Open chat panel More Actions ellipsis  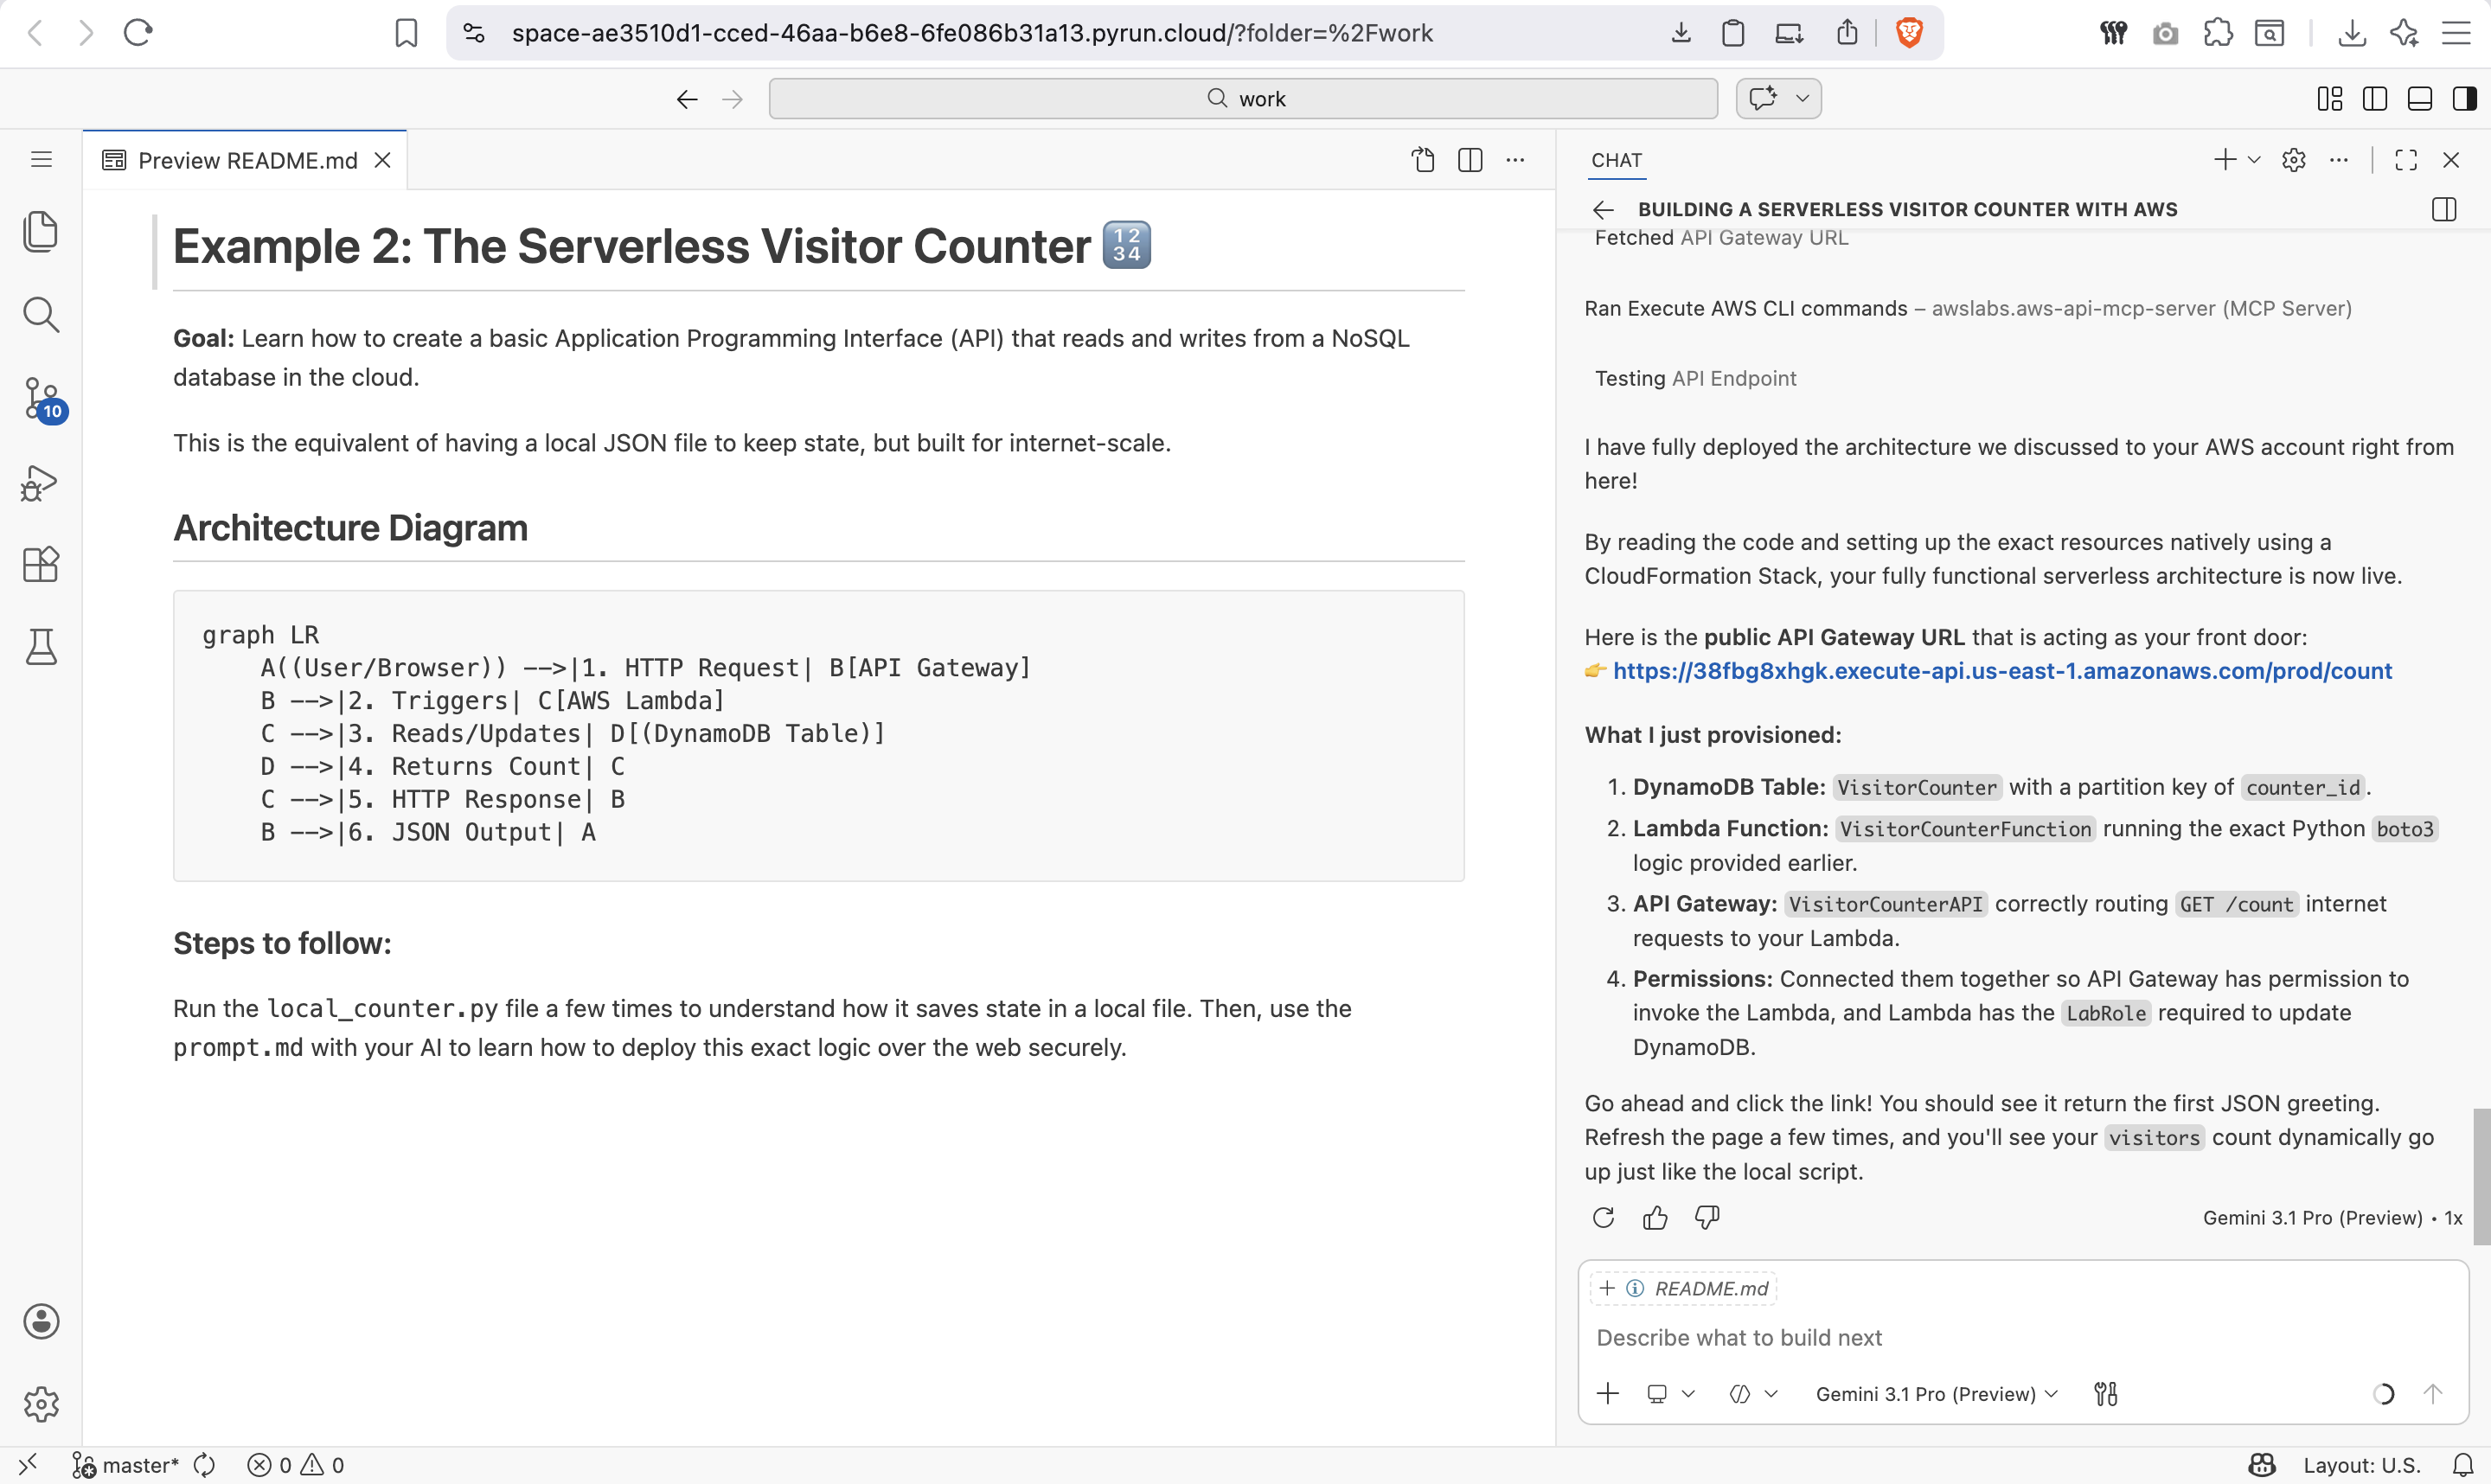click(2339, 160)
